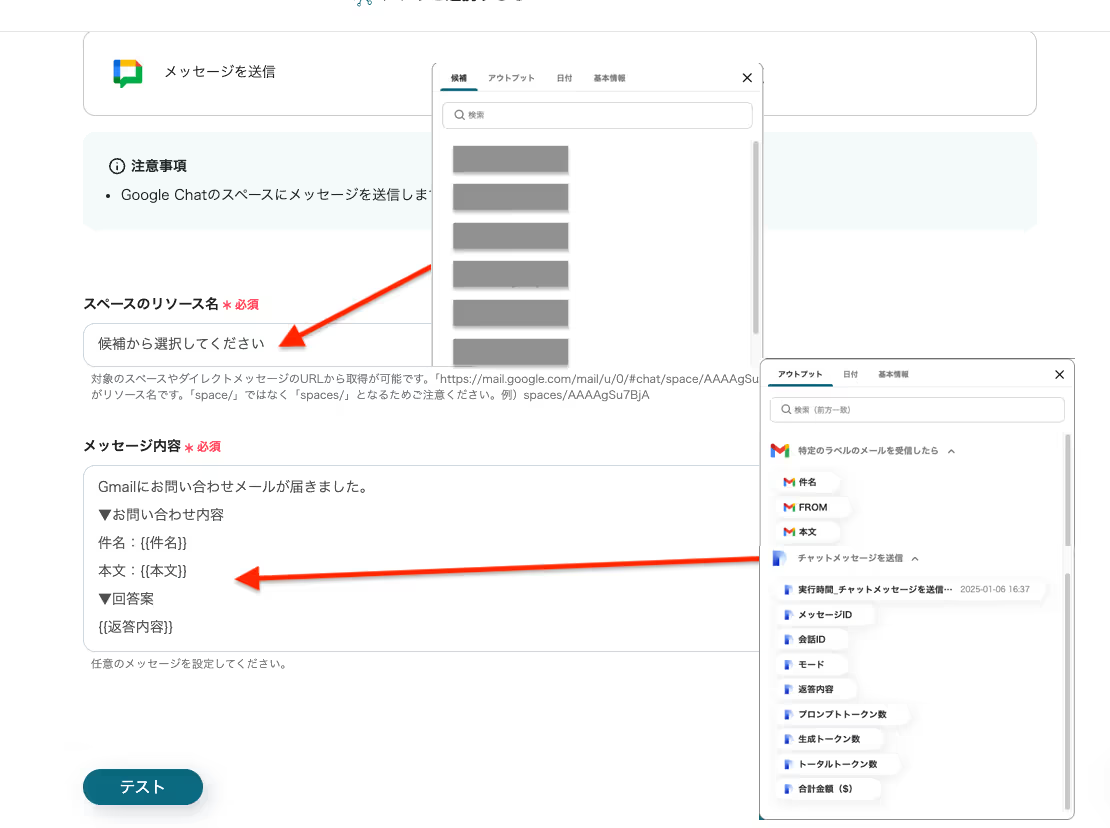Click the テスト button
This screenshot has width=1110, height=828.
pos(142,787)
